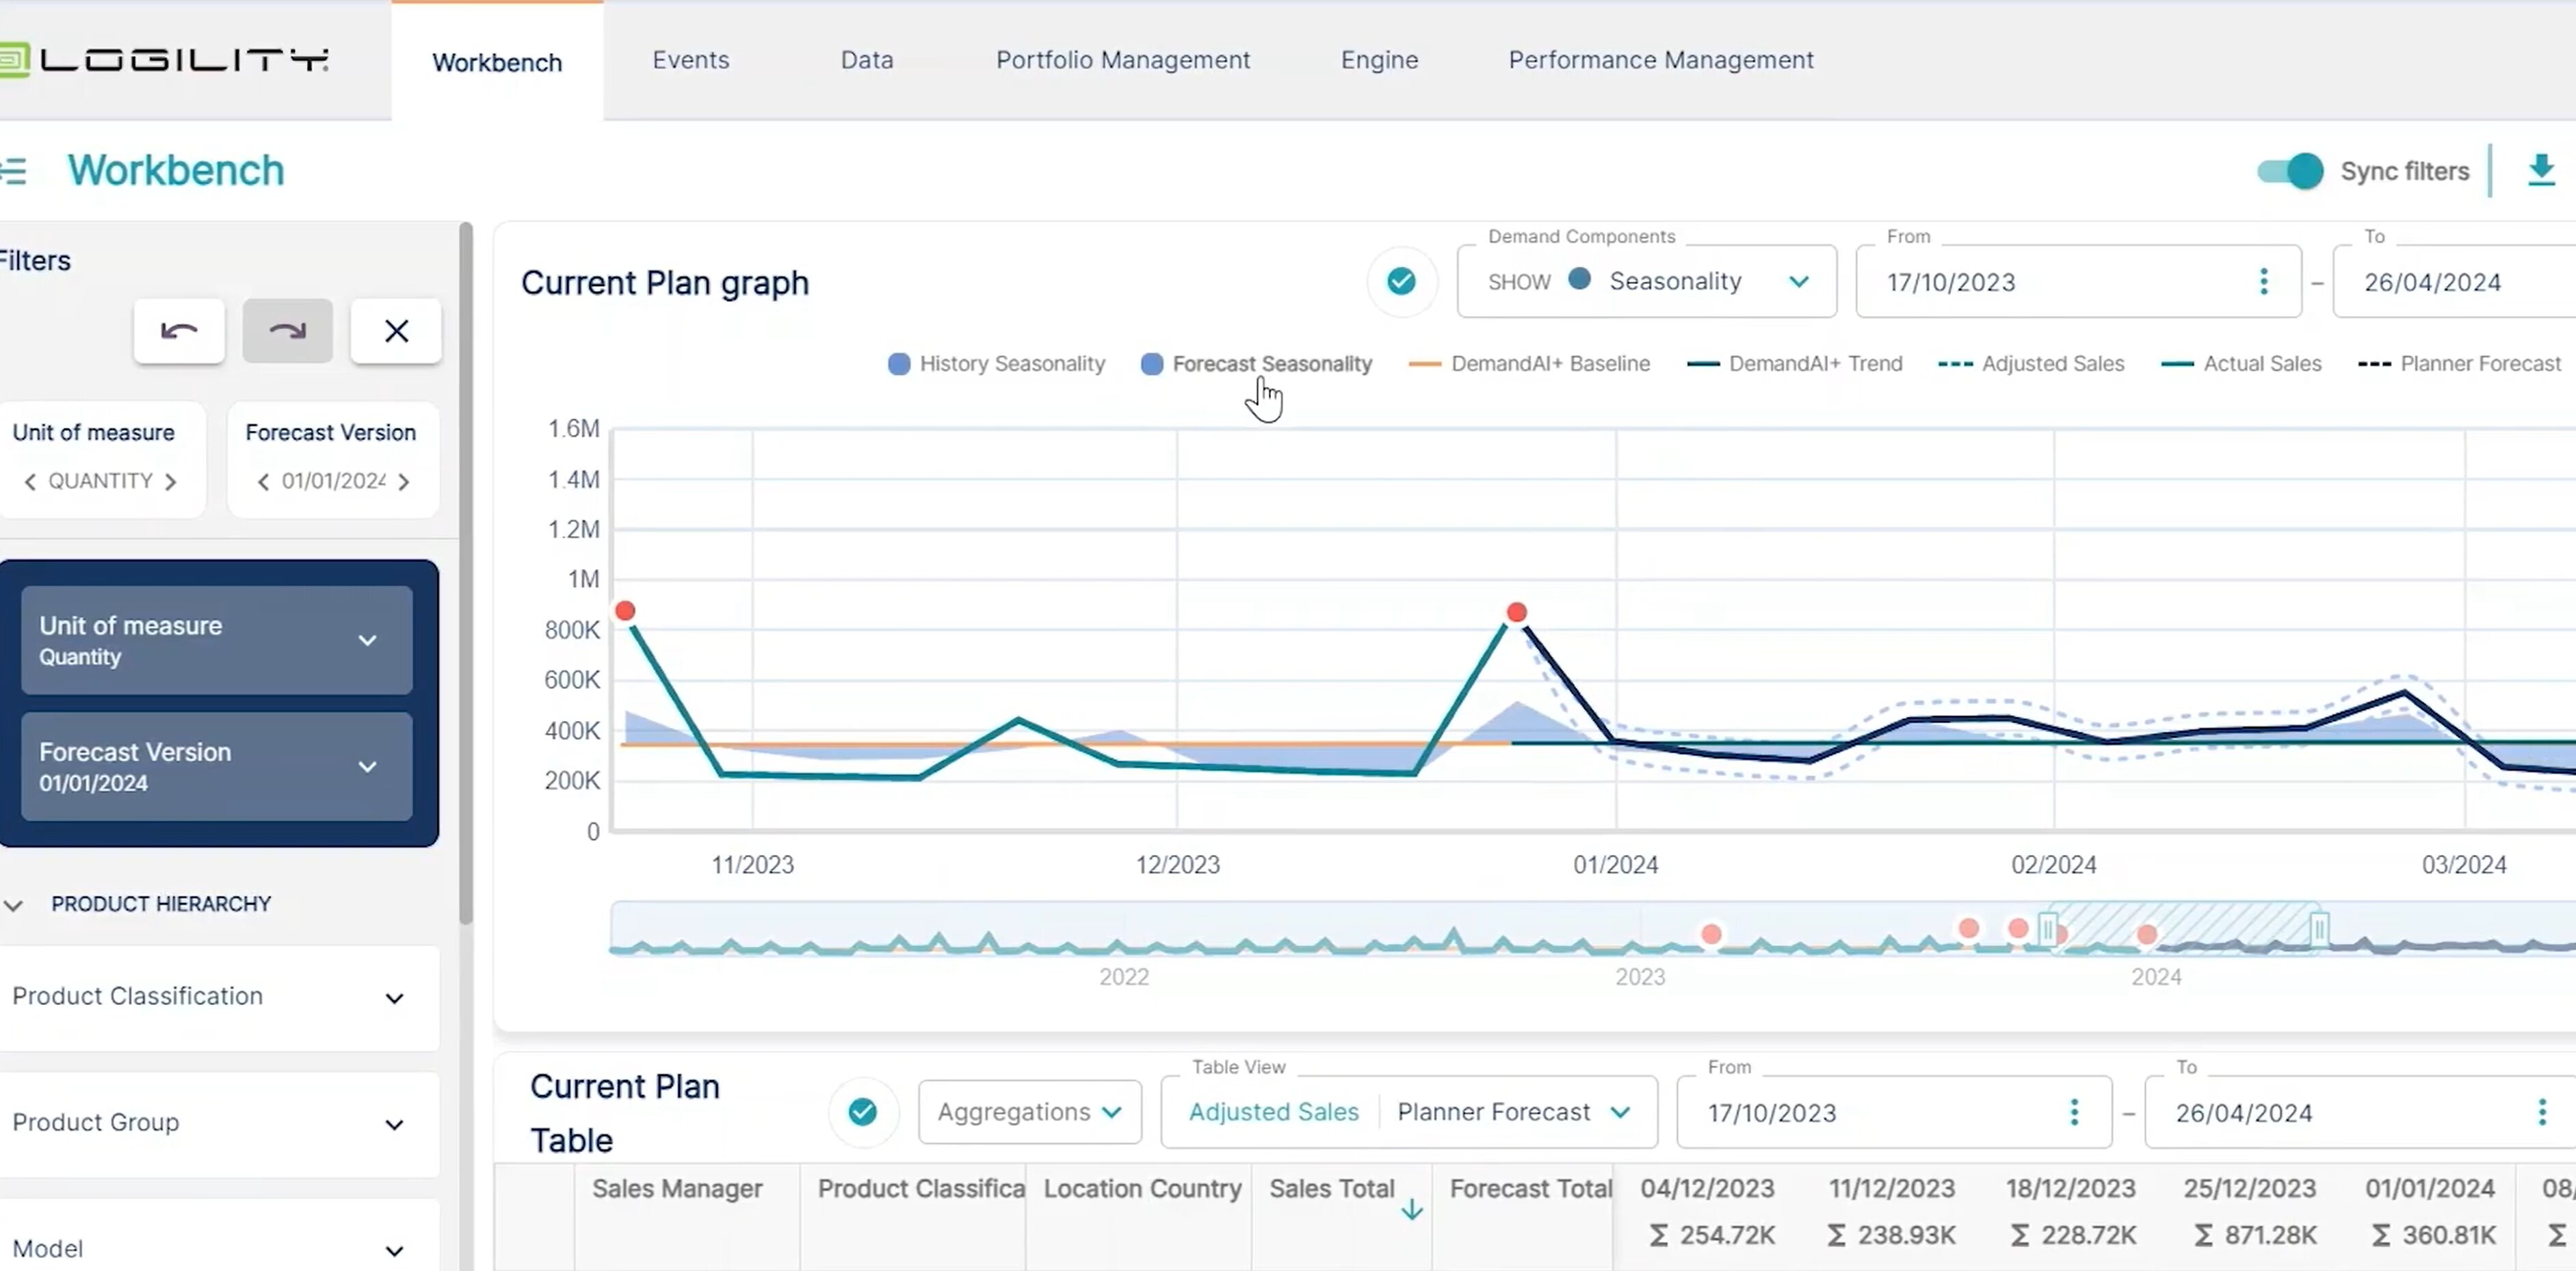Turn off the Sync filters toggle

click(x=2289, y=171)
